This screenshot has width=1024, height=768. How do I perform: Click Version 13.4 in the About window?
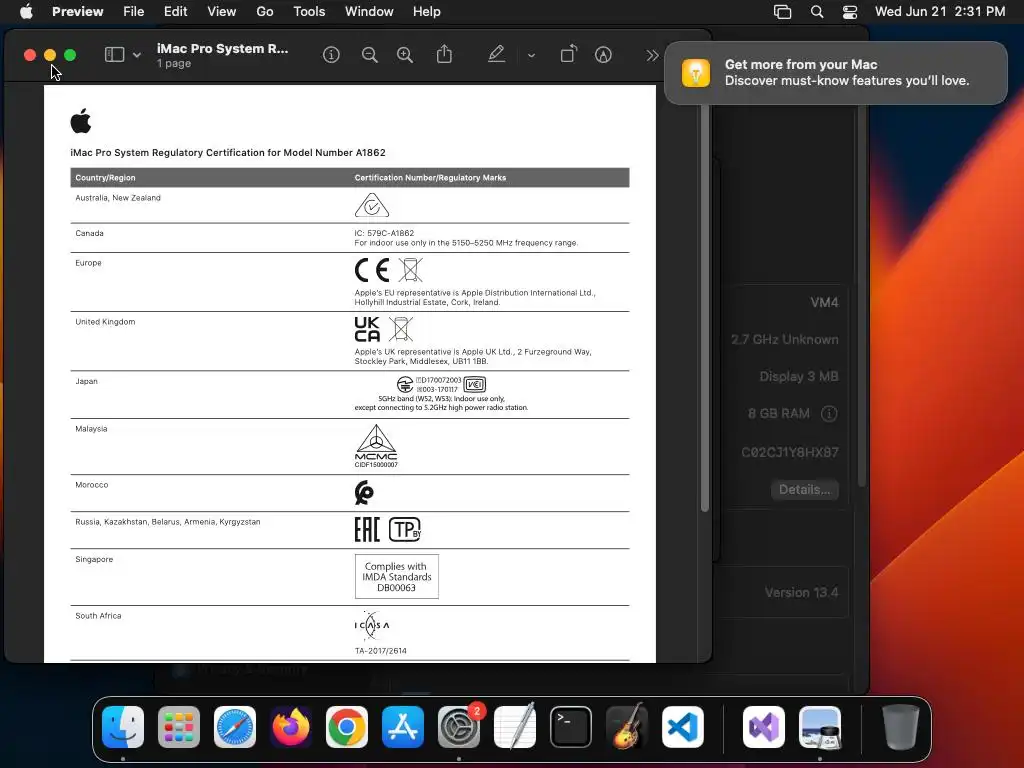click(801, 592)
